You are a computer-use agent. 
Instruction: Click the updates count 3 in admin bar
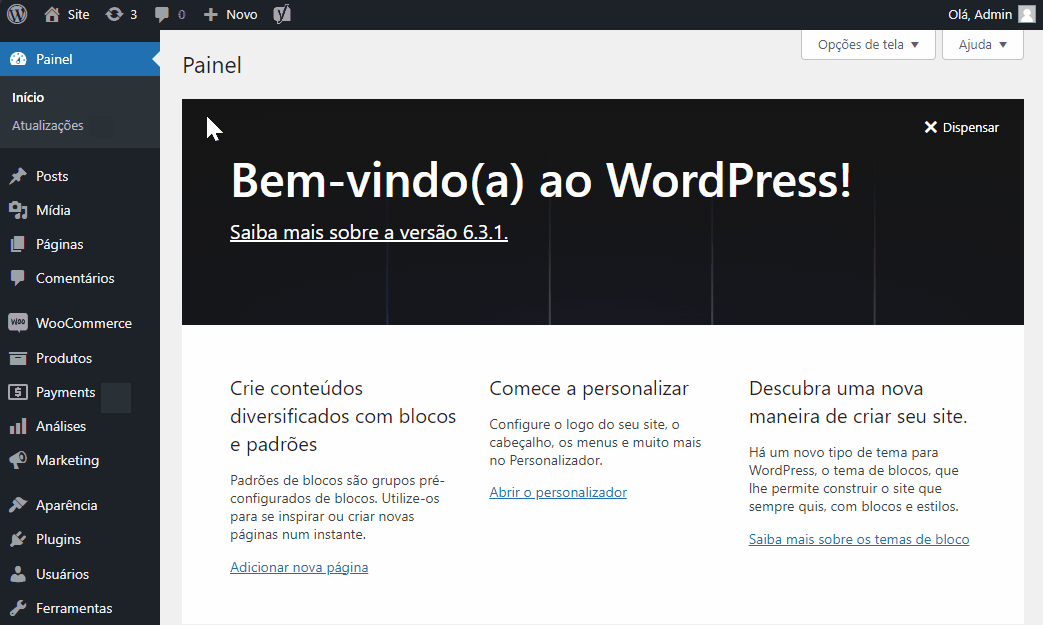click(134, 15)
